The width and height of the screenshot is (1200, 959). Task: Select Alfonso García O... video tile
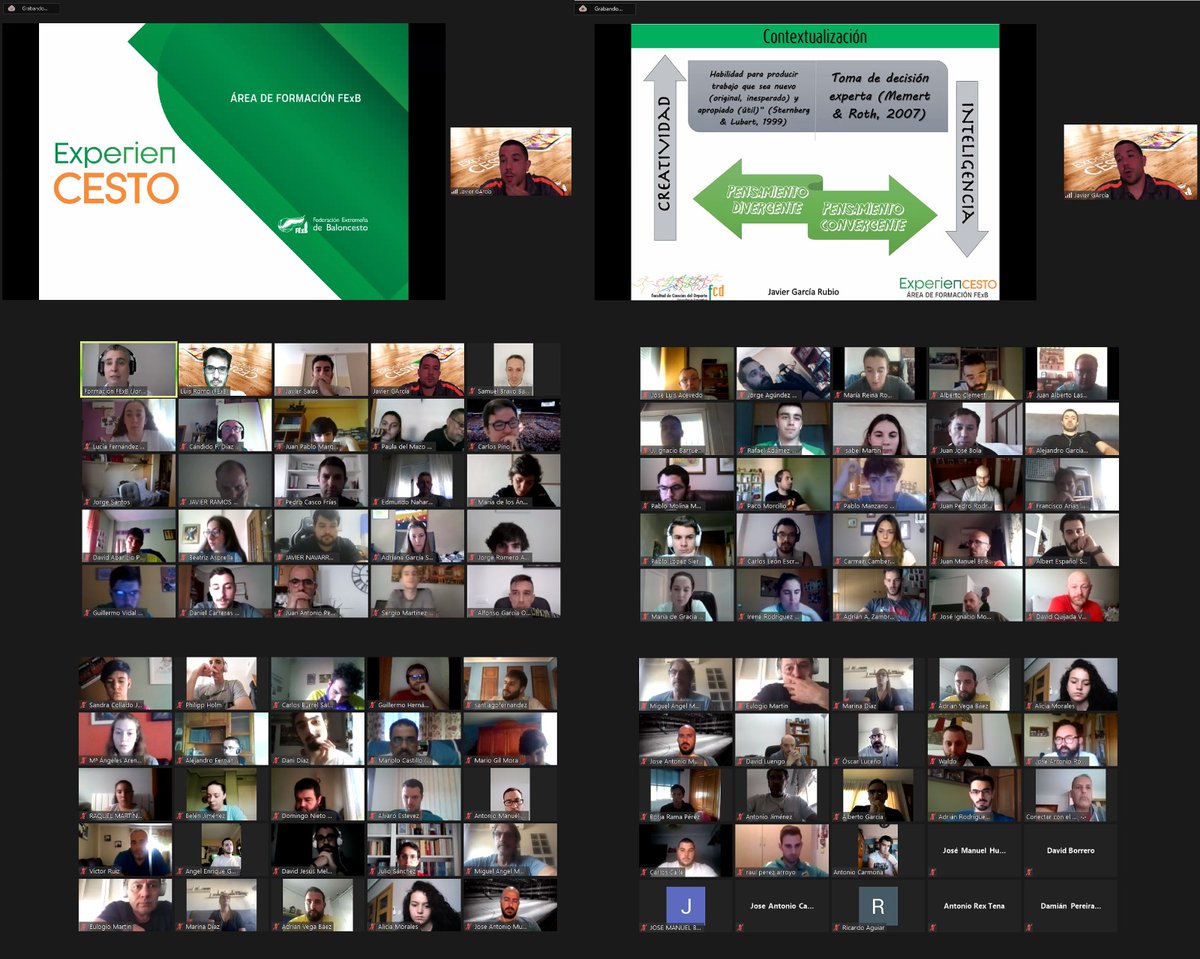coord(513,590)
